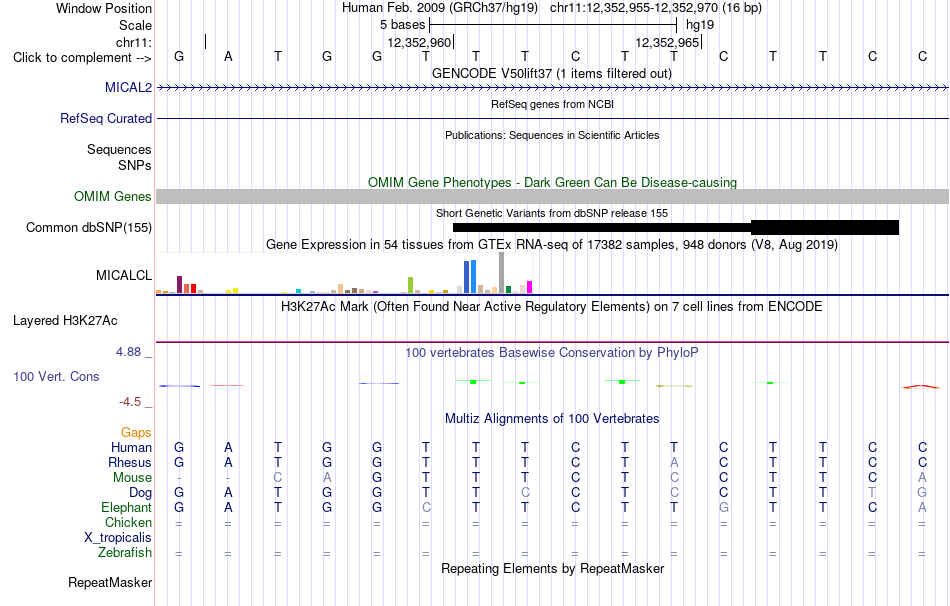The width and height of the screenshot is (950, 606).
Task: Click the MICAL2 gene track label
Action: (128, 88)
